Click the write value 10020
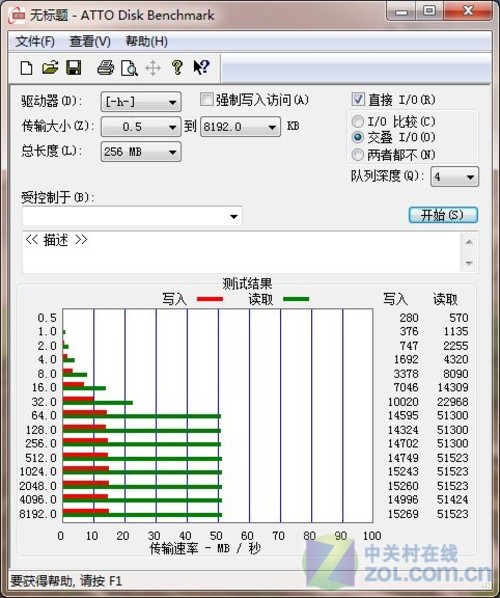Viewport: 500px width, 598px height. [403, 402]
